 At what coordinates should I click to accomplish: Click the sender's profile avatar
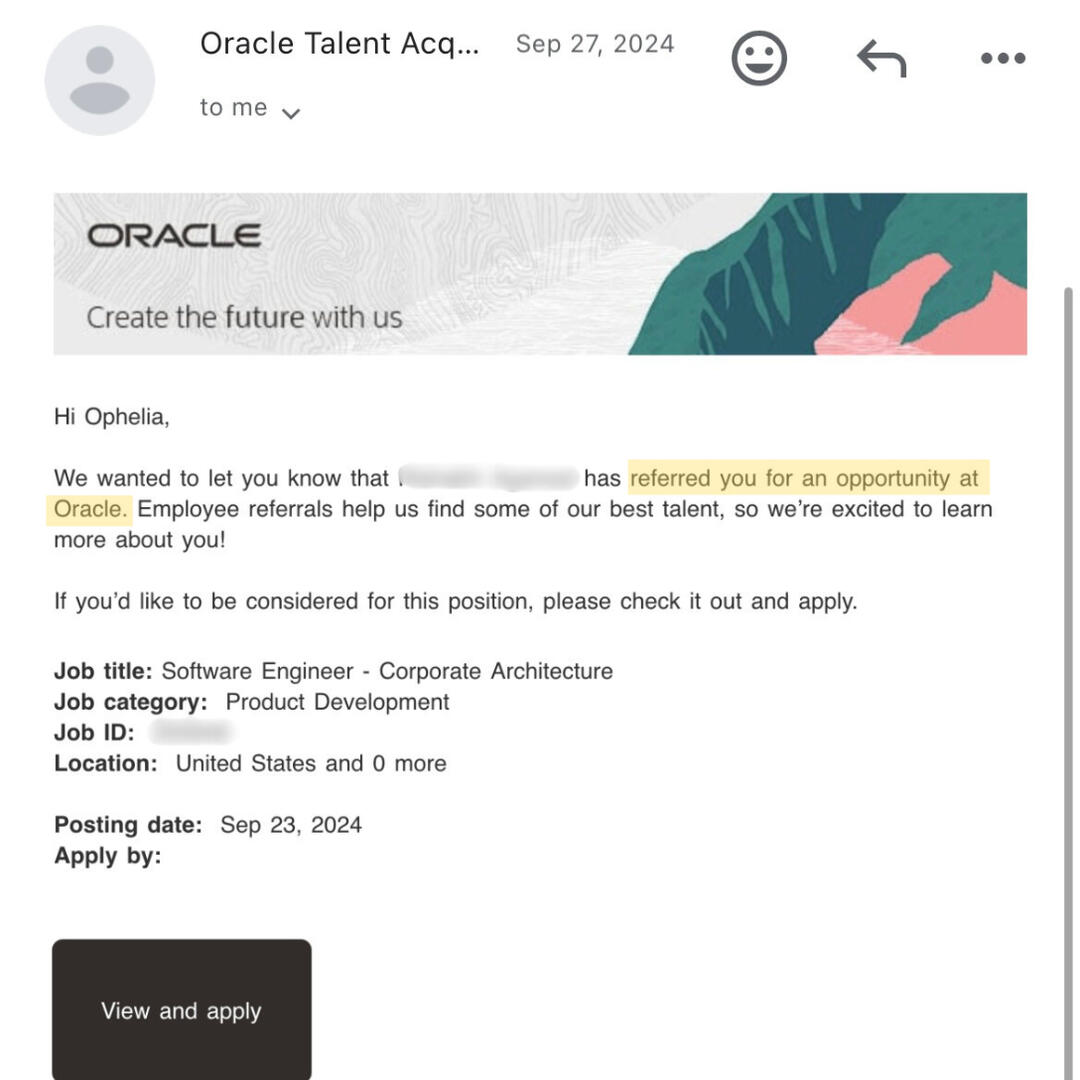click(100, 80)
